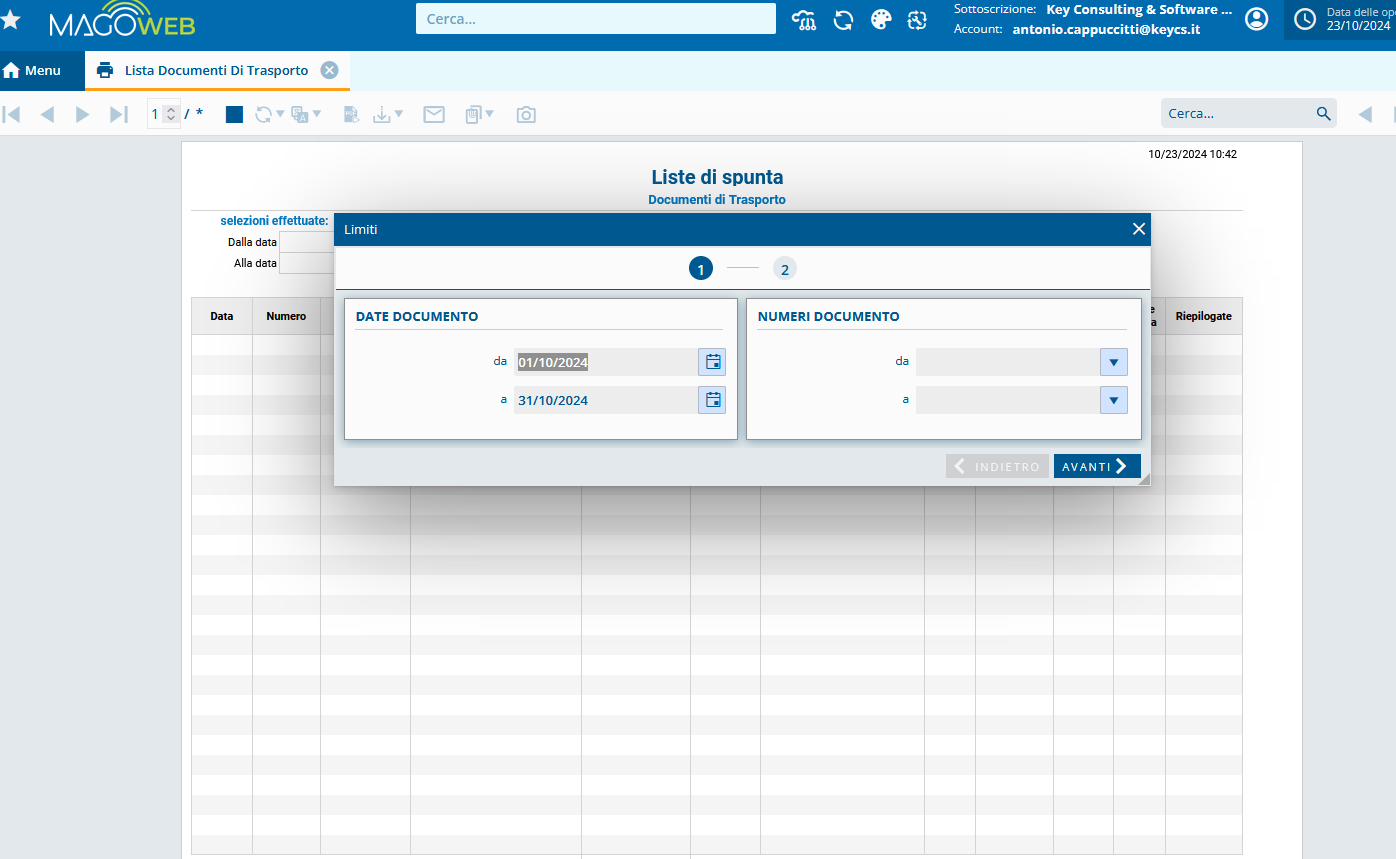The height and width of the screenshot is (859, 1396).
Task: Click the AVANTI button
Action: [1097, 466]
